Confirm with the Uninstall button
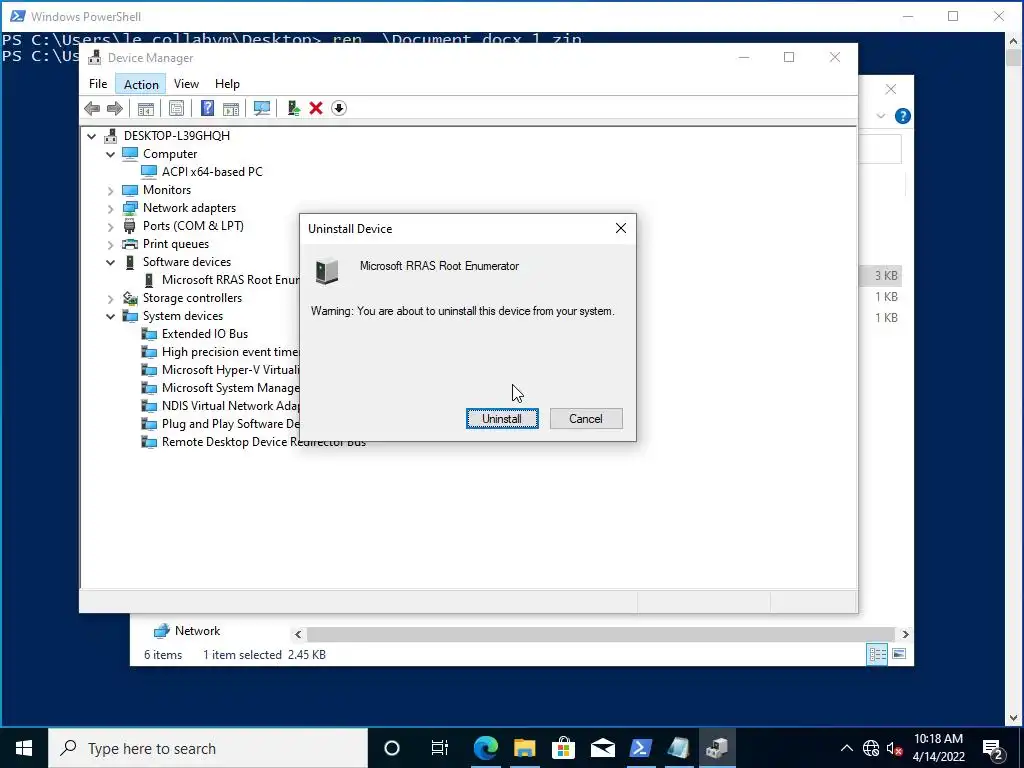This screenshot has height=768, width=1024. tap(502, 419)
